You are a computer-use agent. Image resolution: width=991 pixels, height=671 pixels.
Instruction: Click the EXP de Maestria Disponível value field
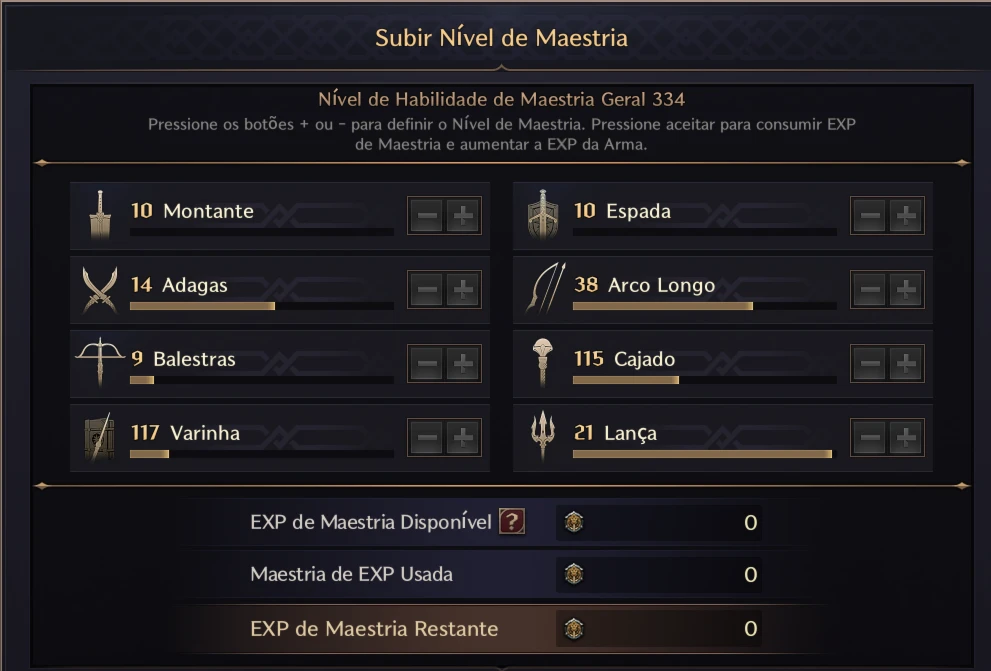659,523
